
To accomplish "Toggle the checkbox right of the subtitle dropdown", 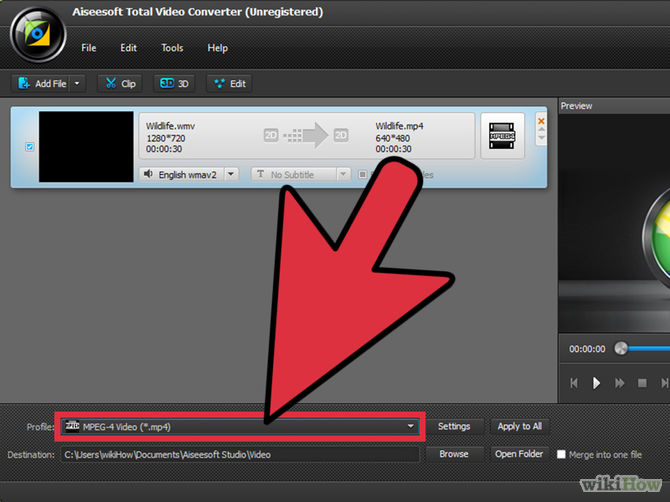I will [362, 174].
